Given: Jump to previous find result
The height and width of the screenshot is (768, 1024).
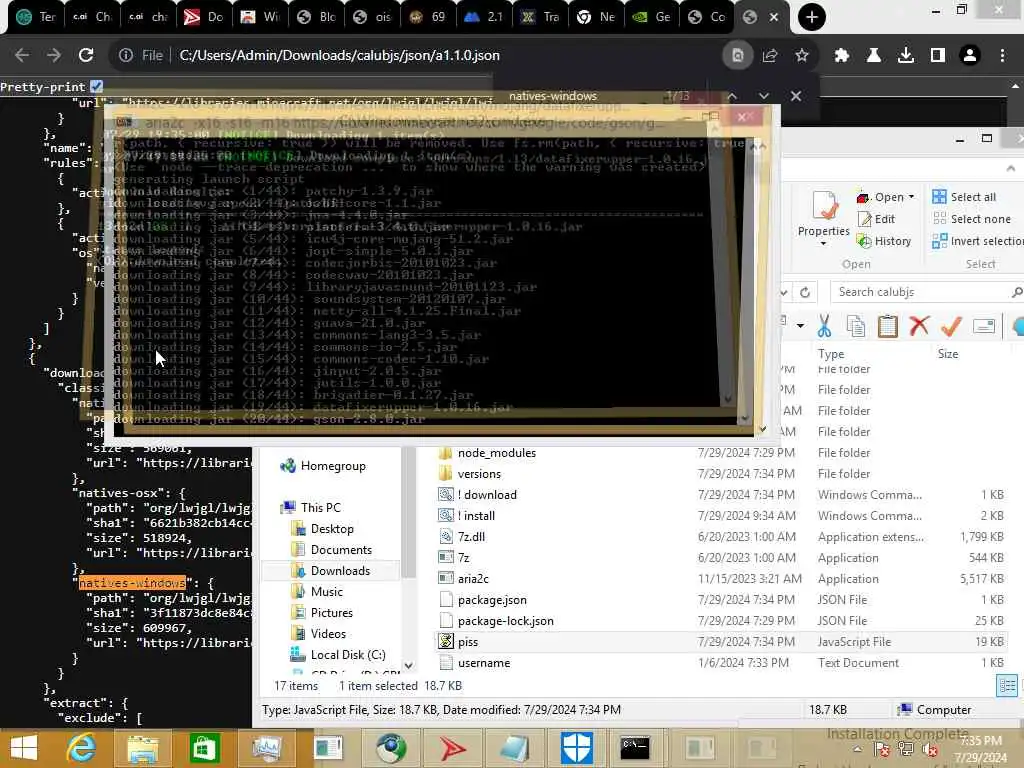Looking at the screenshot, I should point(732,96).
